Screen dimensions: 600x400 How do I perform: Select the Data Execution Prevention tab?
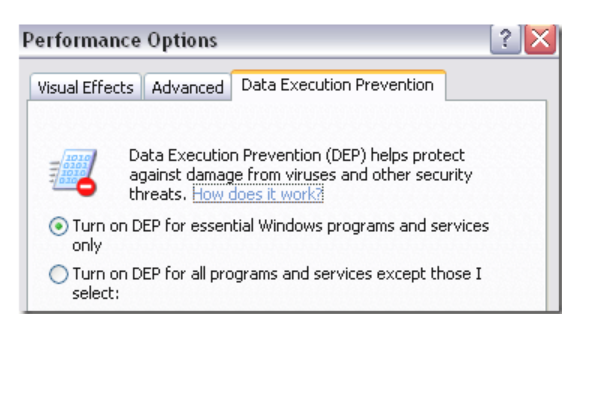point(338,85)
